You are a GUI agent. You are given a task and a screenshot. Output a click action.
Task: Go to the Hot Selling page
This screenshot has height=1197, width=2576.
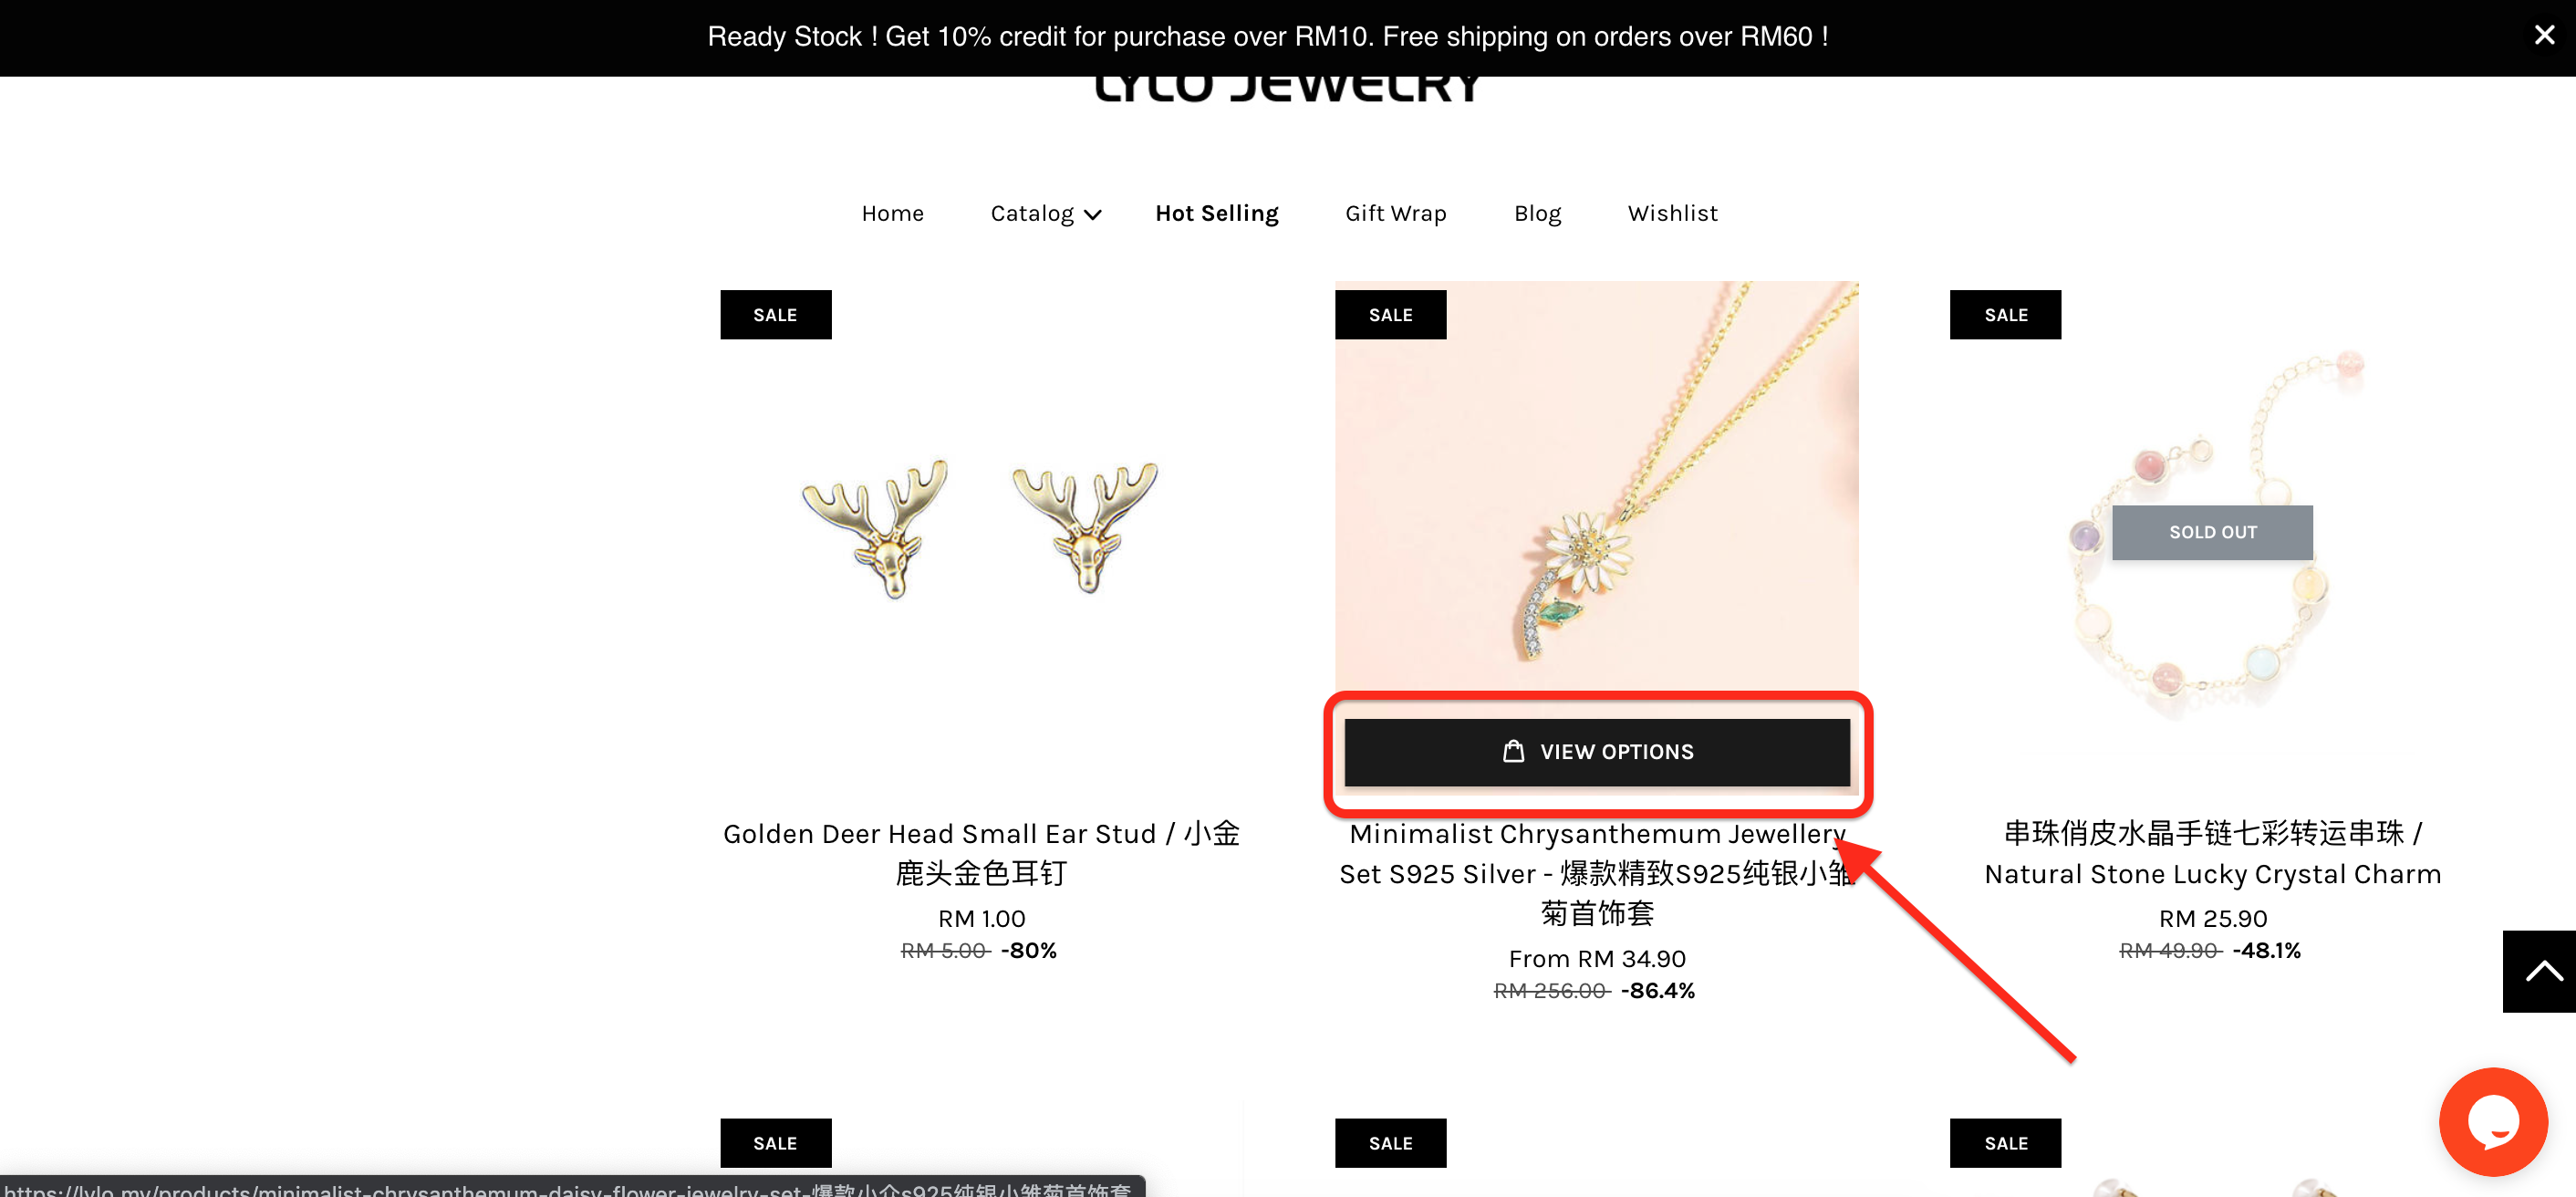1216,213
